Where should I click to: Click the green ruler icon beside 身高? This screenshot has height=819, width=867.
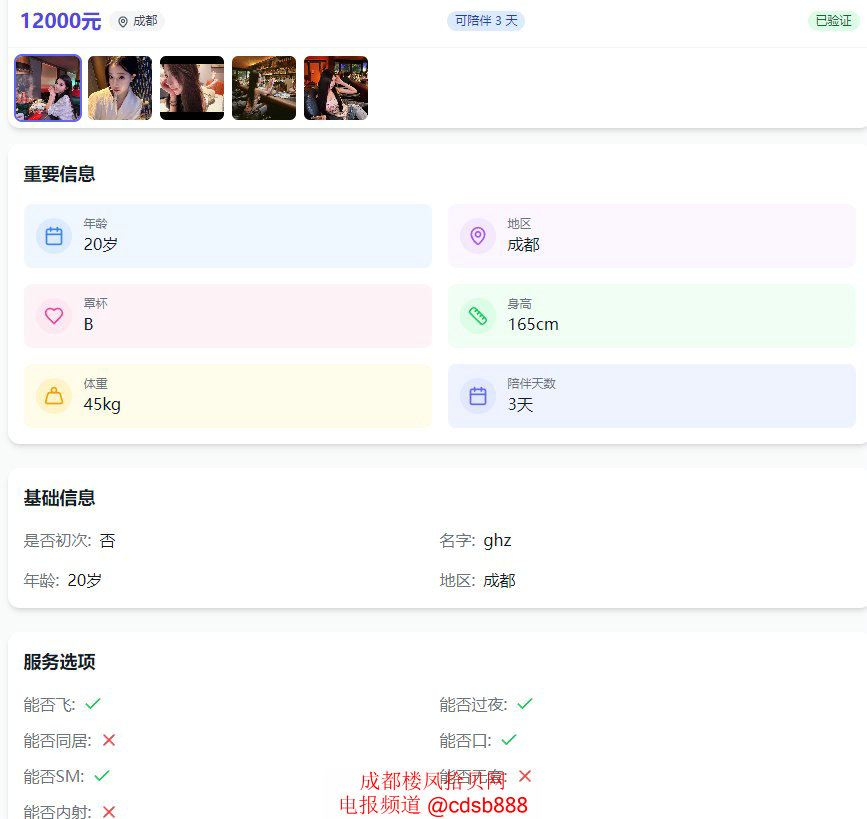[478, 316]
